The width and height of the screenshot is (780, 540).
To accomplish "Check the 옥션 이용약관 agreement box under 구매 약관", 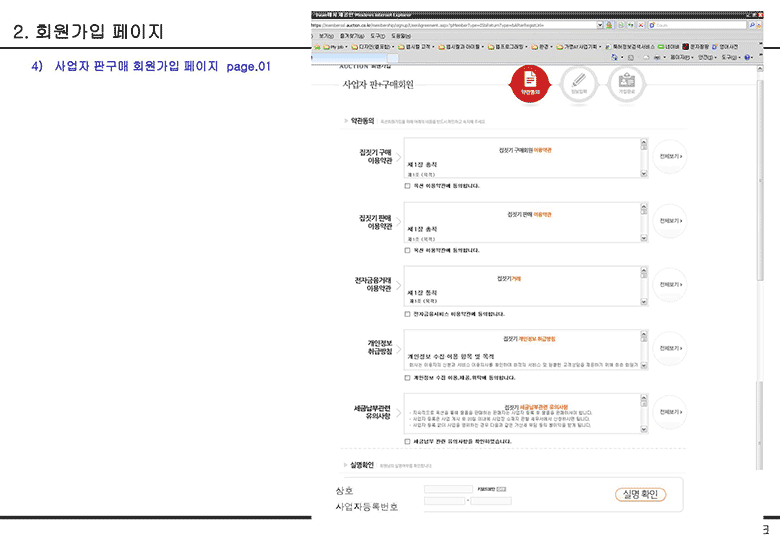I will click(407, 185).
